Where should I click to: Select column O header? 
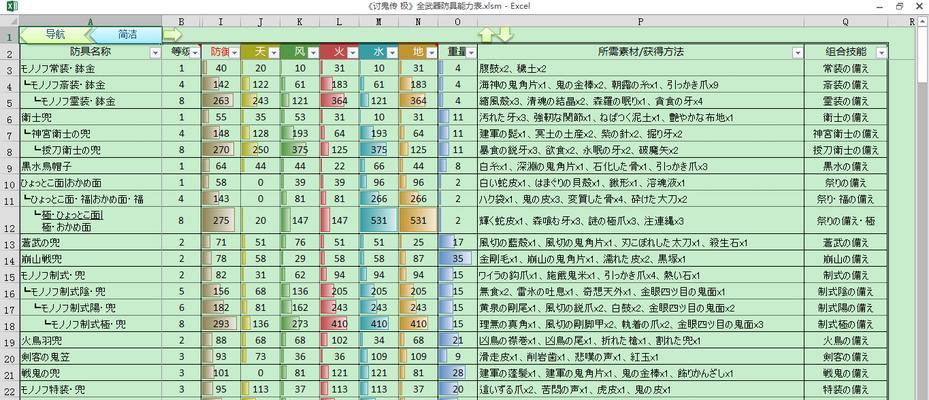(x=458, y=21)
